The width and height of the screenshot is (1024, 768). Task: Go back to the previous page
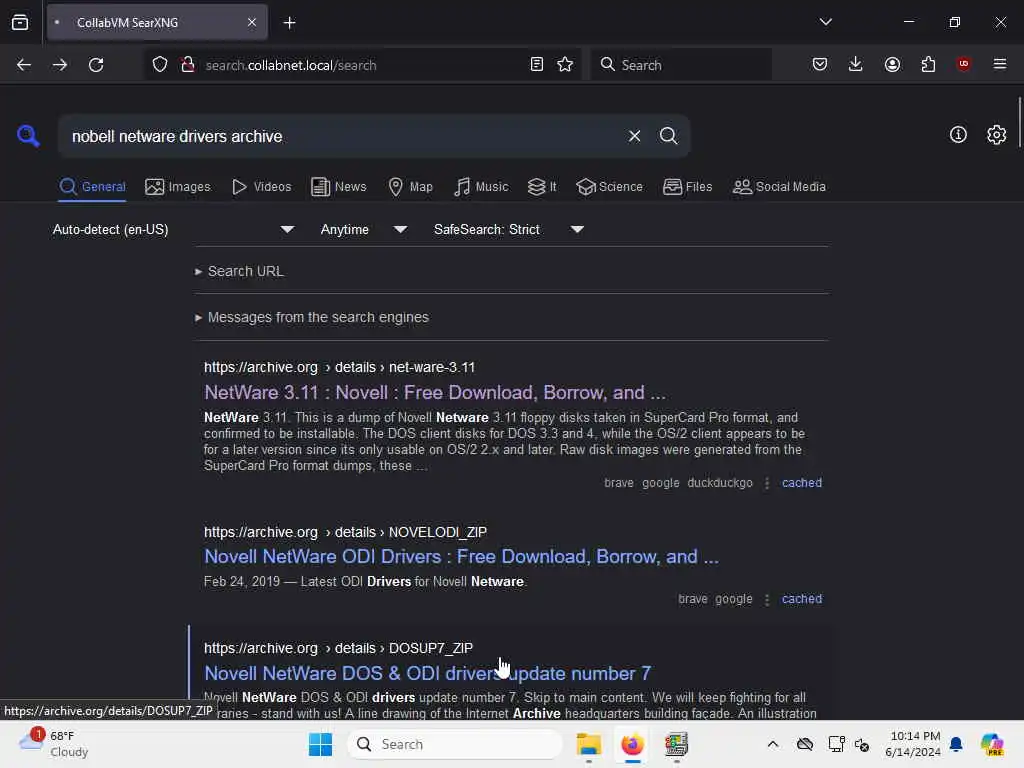pos(24,65)
